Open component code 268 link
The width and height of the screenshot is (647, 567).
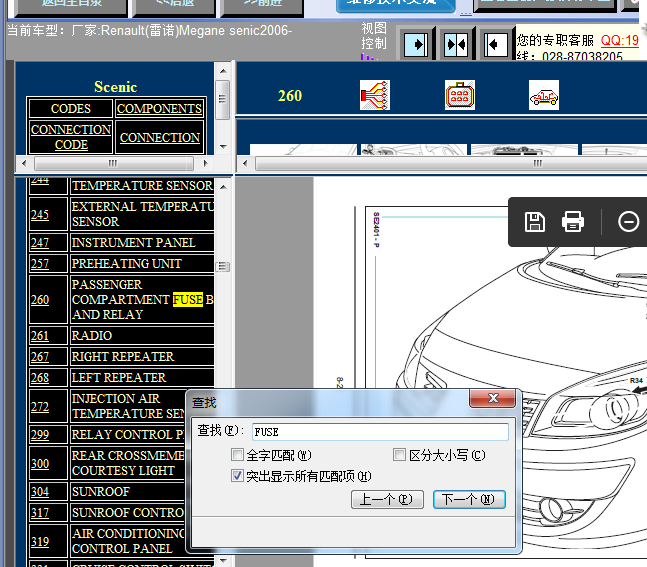40,378
